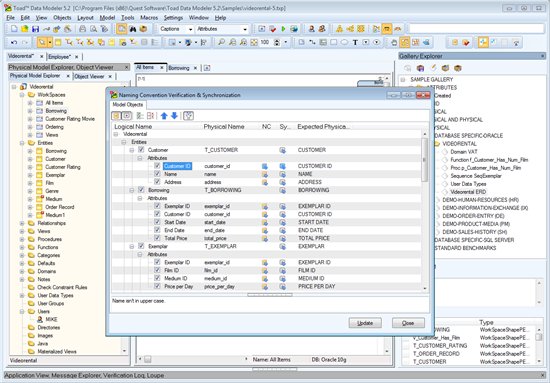
Task: Open the Attributes dropdown in toolbar
Action: (245, 29)
